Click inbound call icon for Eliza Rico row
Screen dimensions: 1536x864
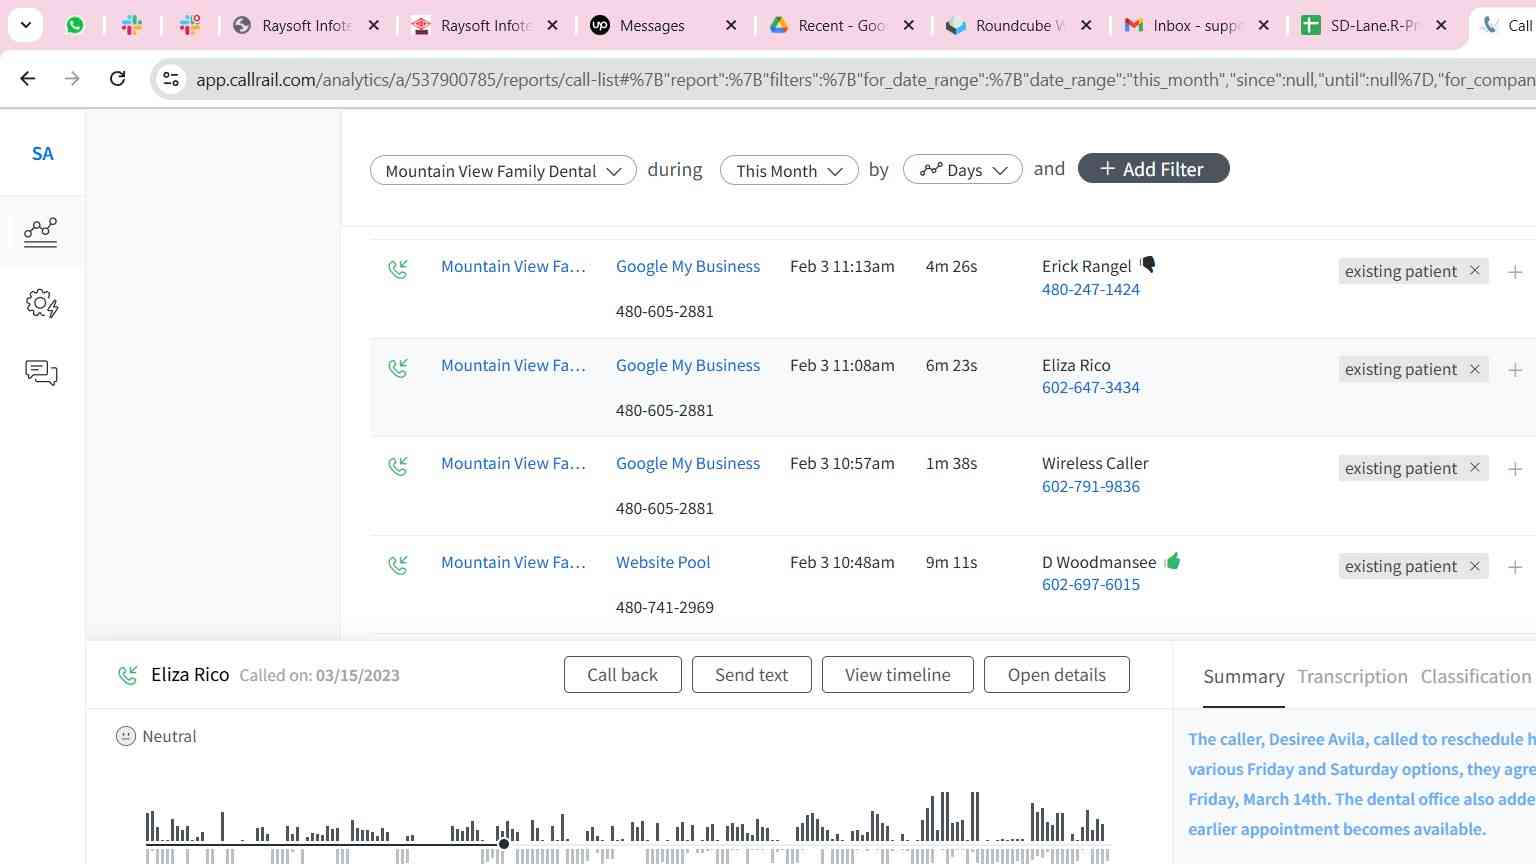pos(398,367)
